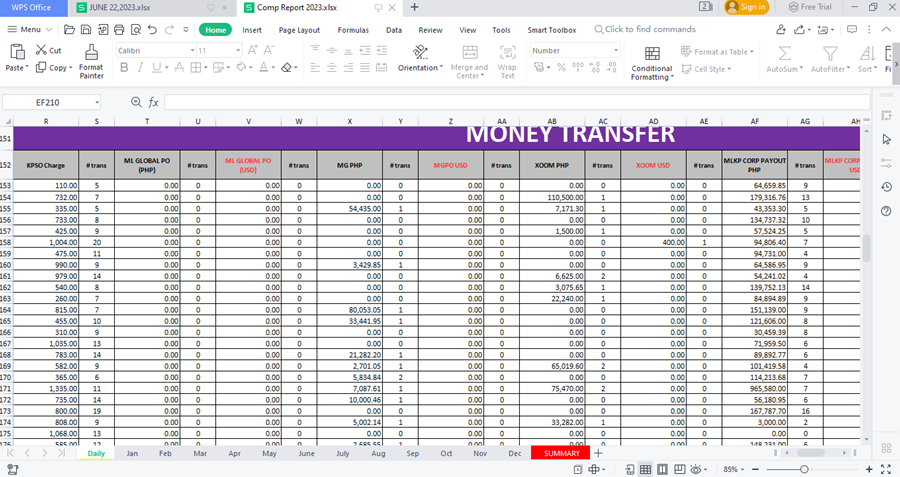
Task: Open Print Preview icon
Action: point(136,30)
